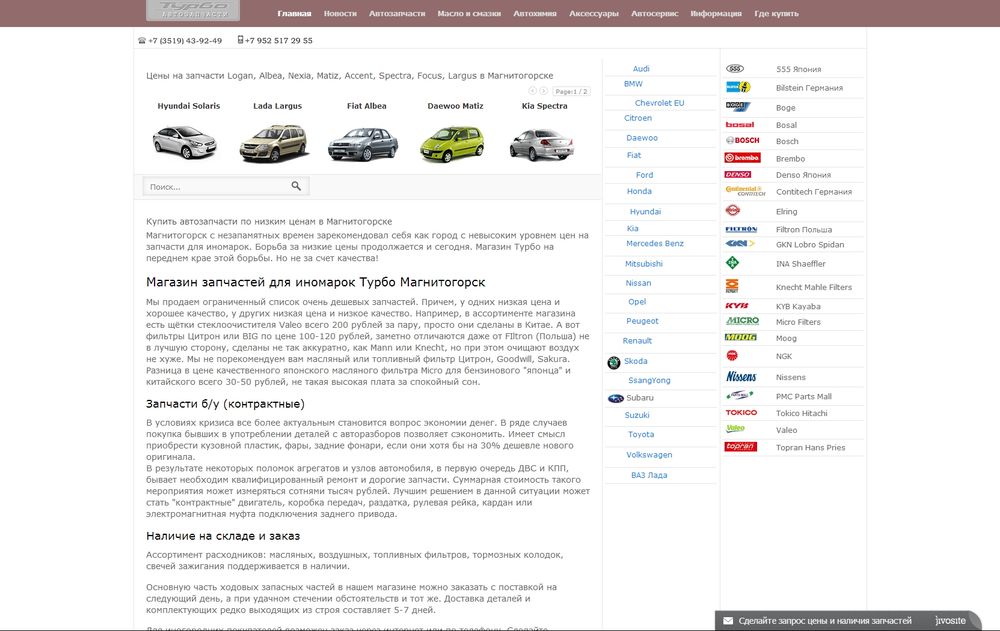Click the Brembo brand logo

click(x=742, y=158)
